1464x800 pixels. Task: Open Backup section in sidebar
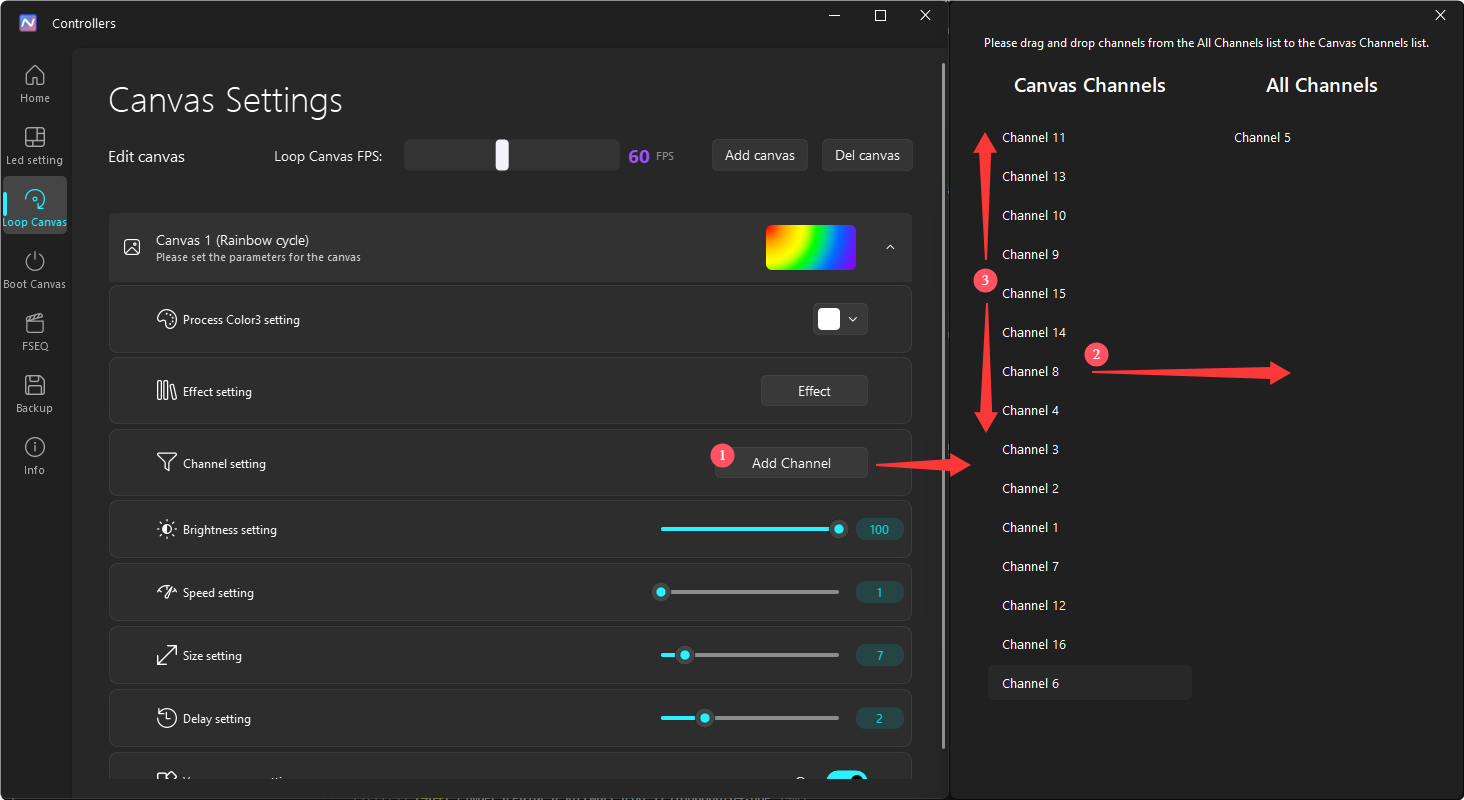[x=35, y=394]
